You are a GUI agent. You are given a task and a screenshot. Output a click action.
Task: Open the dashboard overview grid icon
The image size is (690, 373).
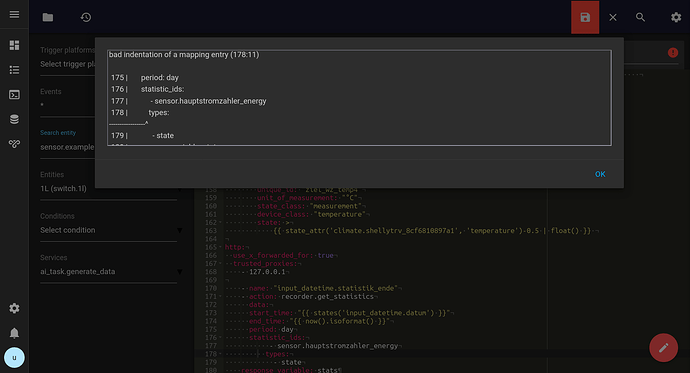14,45
